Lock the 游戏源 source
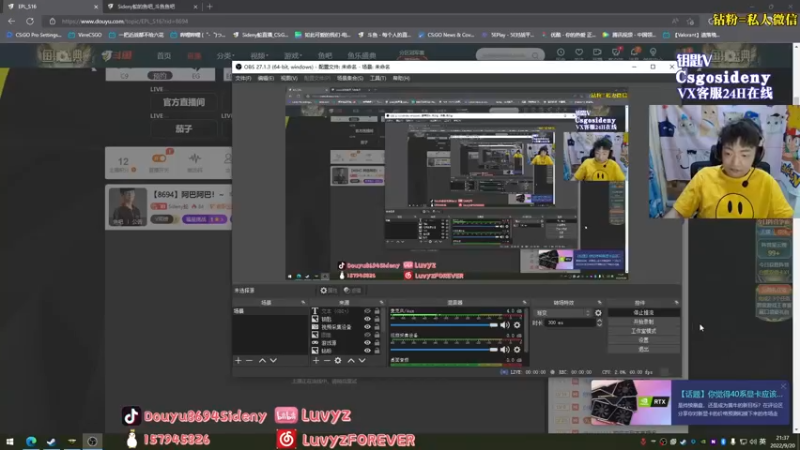The width and height of the screenshot is (800, 450). pyautogui.click(x=377, y=343)
